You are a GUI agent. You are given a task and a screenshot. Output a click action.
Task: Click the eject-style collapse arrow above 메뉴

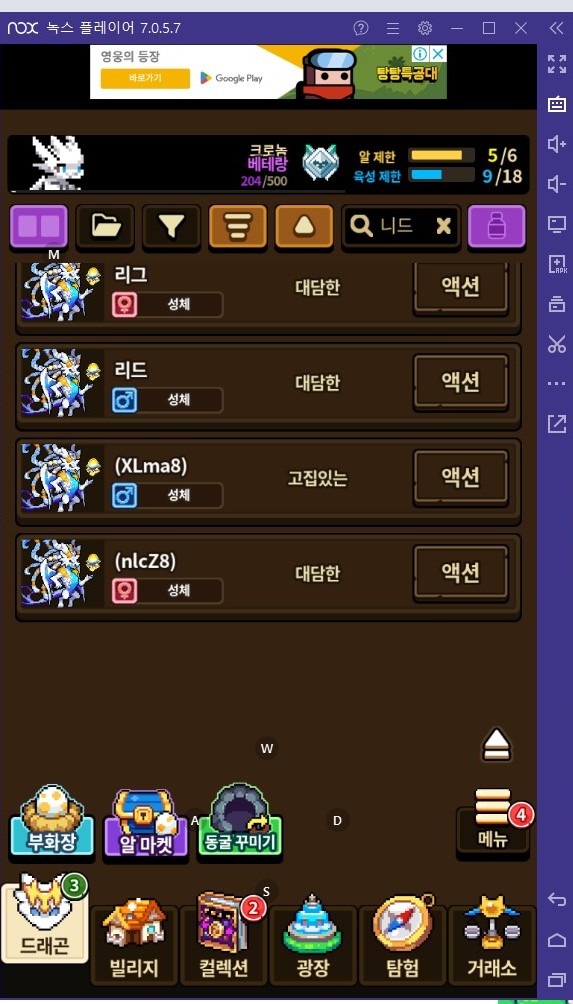coord(496,745)
